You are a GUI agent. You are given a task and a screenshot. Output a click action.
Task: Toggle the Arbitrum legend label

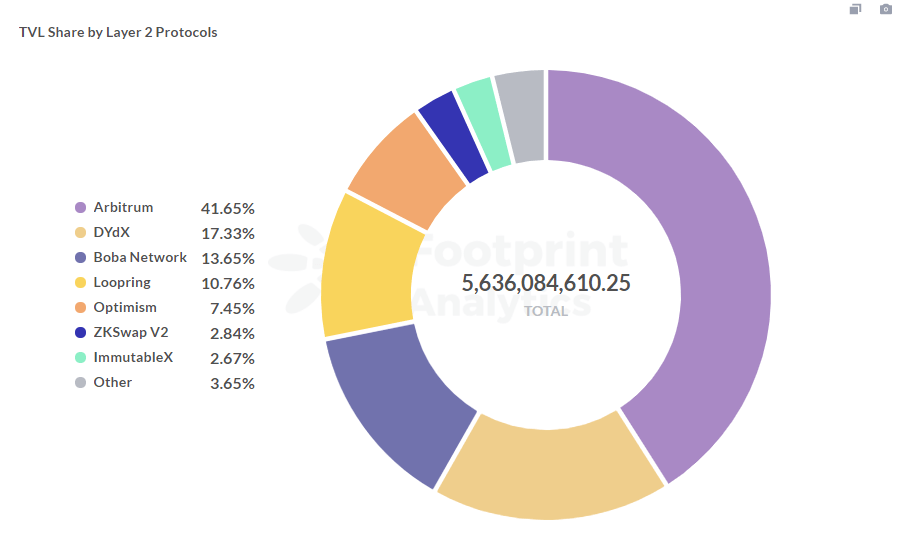pyautogui.click(x=123, y=208)
